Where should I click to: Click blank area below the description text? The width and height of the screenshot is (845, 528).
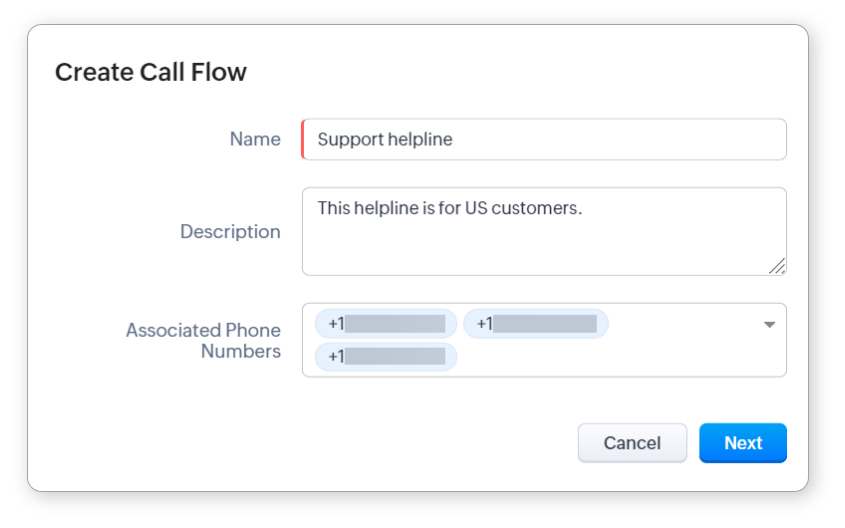[520, 250]
